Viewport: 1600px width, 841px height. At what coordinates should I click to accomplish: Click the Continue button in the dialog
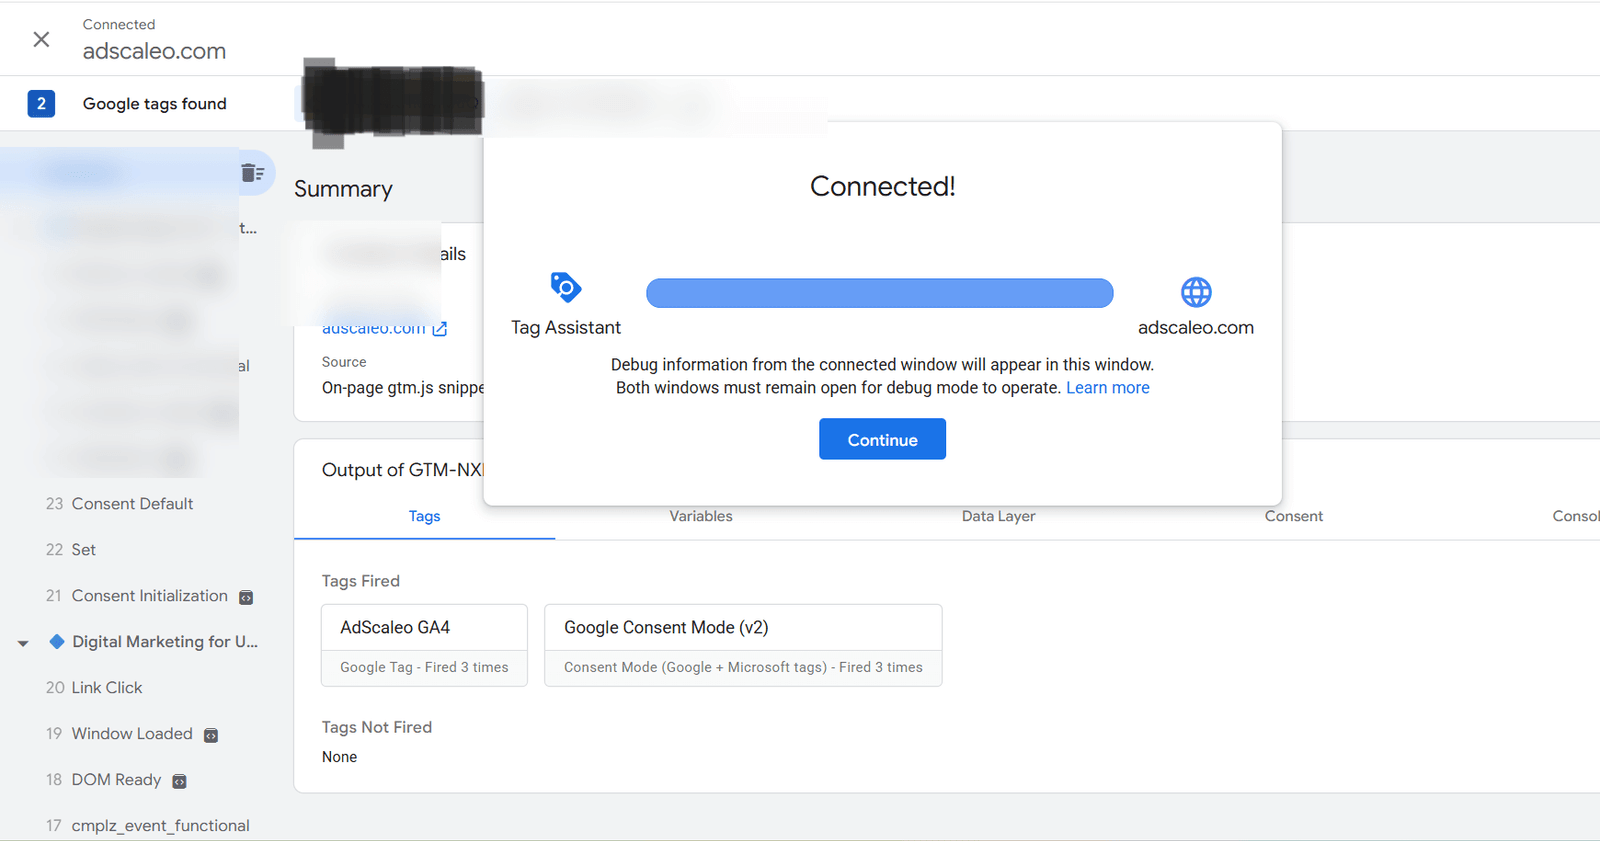pyautogui.click(x=882, y=439)
